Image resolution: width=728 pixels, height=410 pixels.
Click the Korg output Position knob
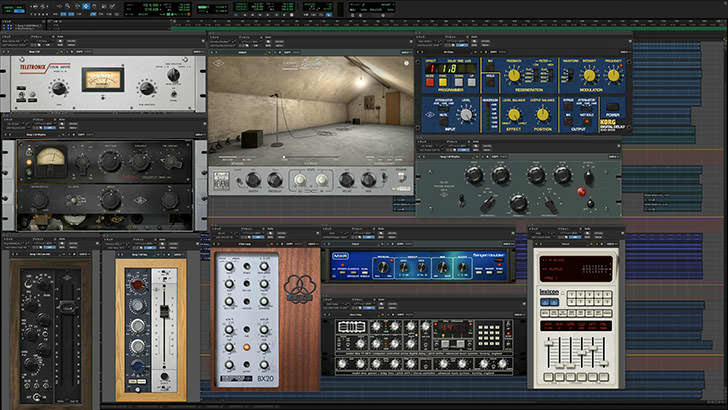[x=542, y=114]
